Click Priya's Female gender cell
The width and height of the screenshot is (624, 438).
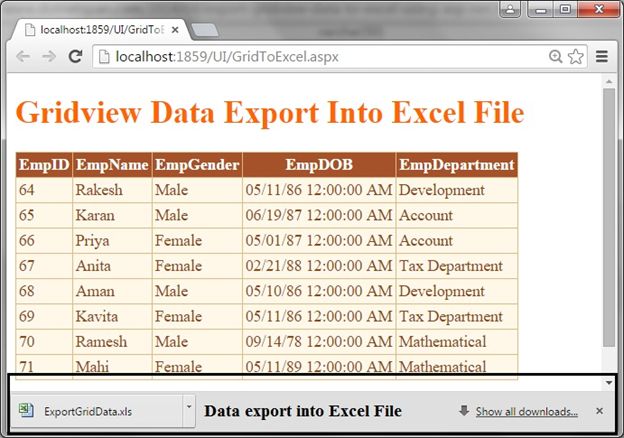click(197, 241)
